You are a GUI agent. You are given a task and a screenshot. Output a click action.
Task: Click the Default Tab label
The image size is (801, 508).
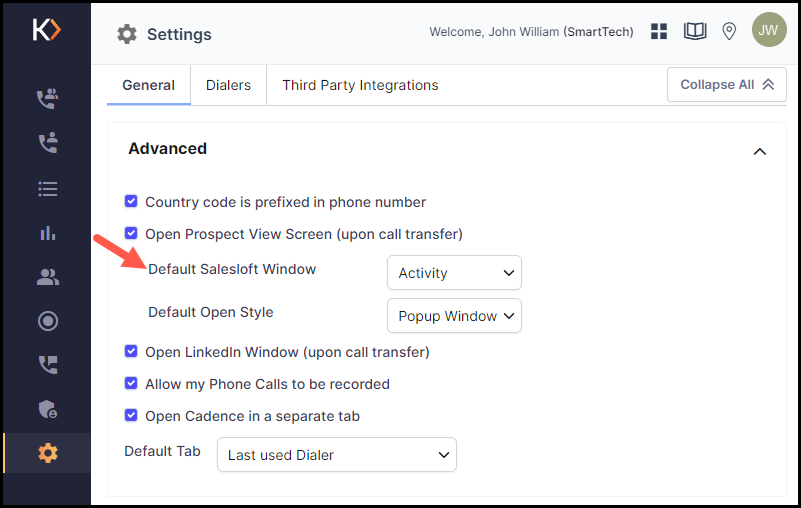(x=162, y=451)
